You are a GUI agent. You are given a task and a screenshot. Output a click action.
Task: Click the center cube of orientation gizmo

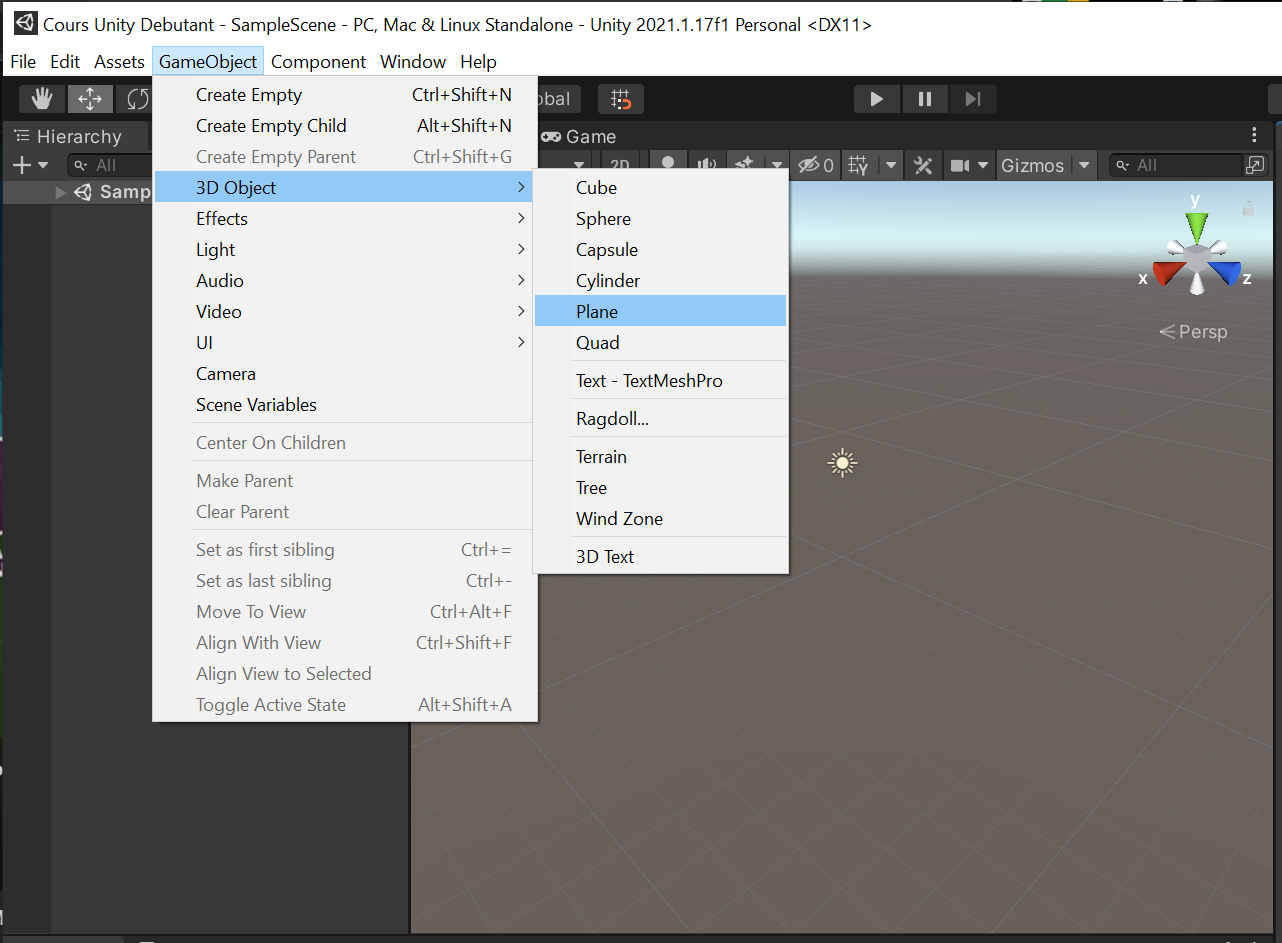click(x=1197, y=256)
